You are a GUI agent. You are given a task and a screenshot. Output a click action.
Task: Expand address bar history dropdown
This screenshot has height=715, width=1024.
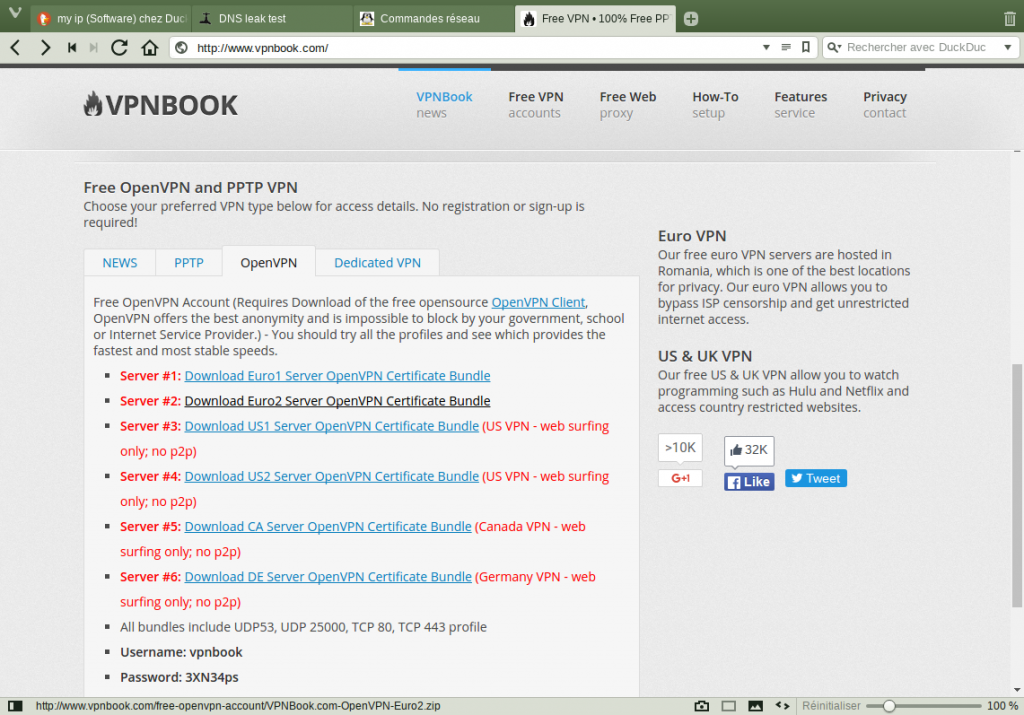pyautogui.click(x=766, y=47)
